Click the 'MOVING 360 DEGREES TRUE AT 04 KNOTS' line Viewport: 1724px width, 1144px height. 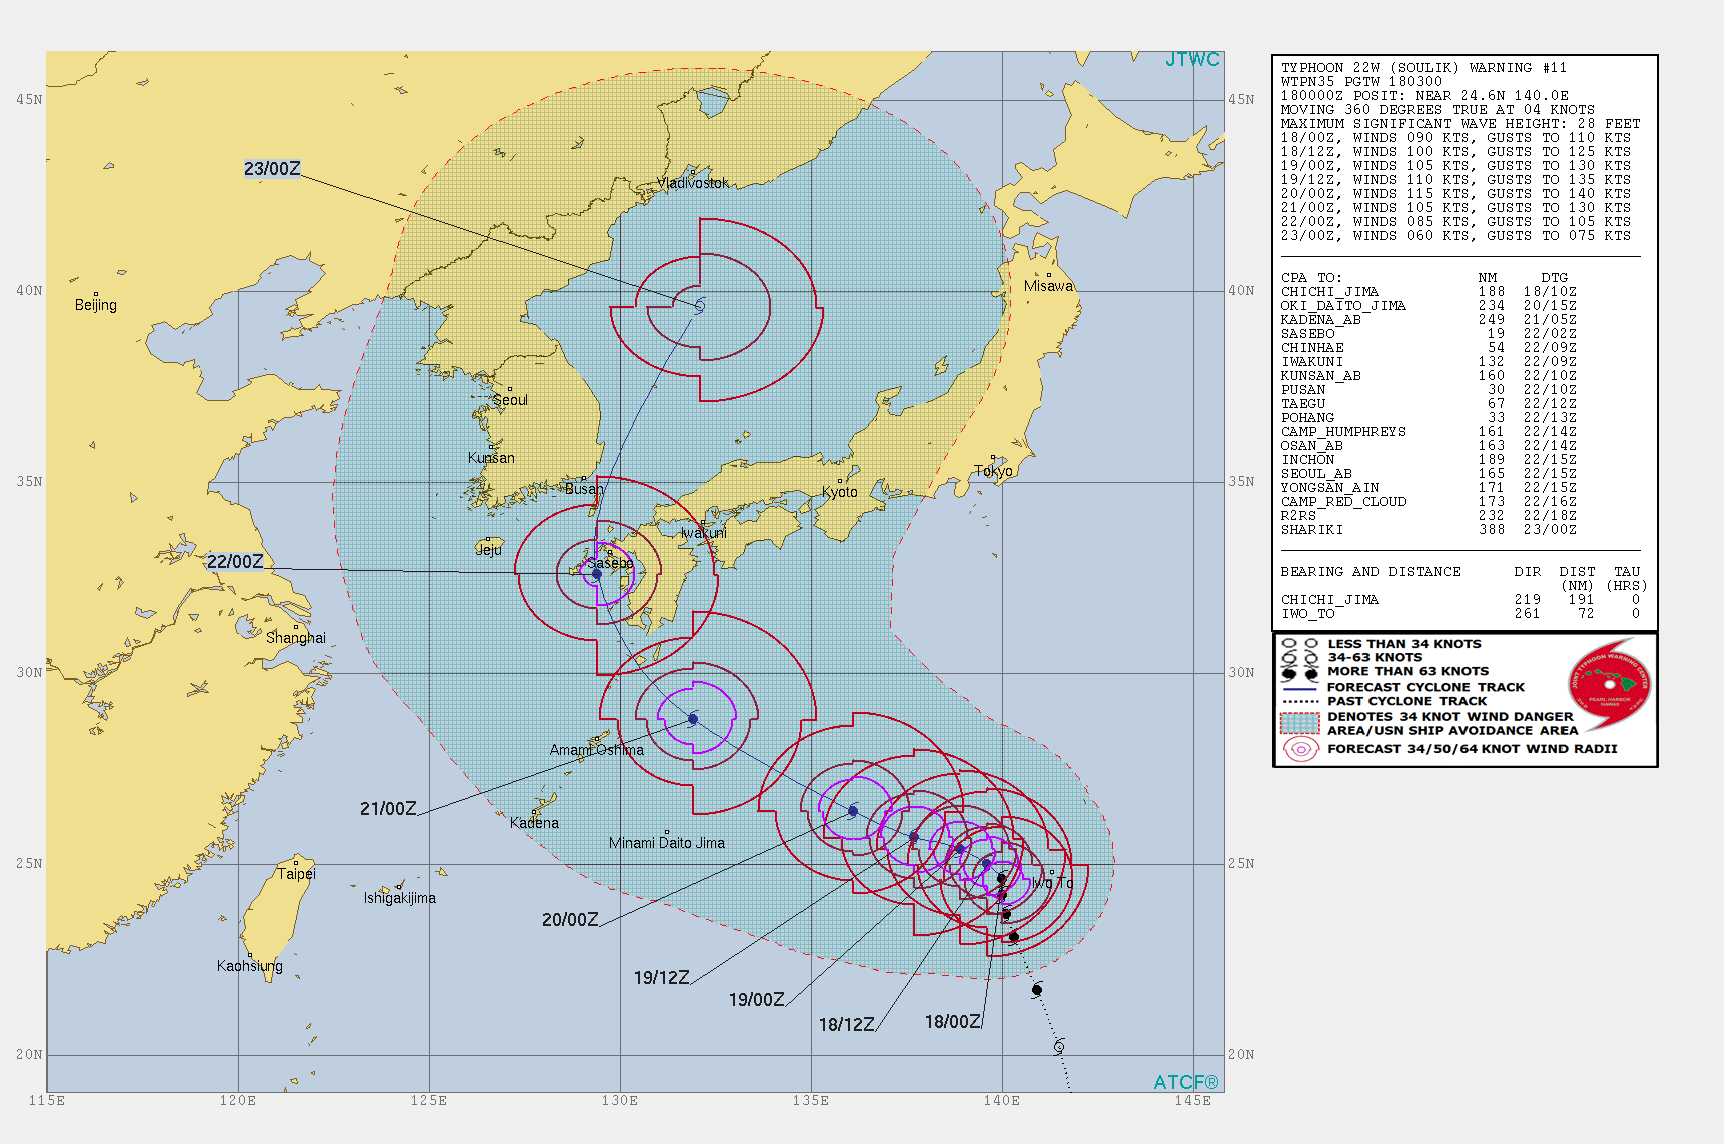tap(1438, 110)
